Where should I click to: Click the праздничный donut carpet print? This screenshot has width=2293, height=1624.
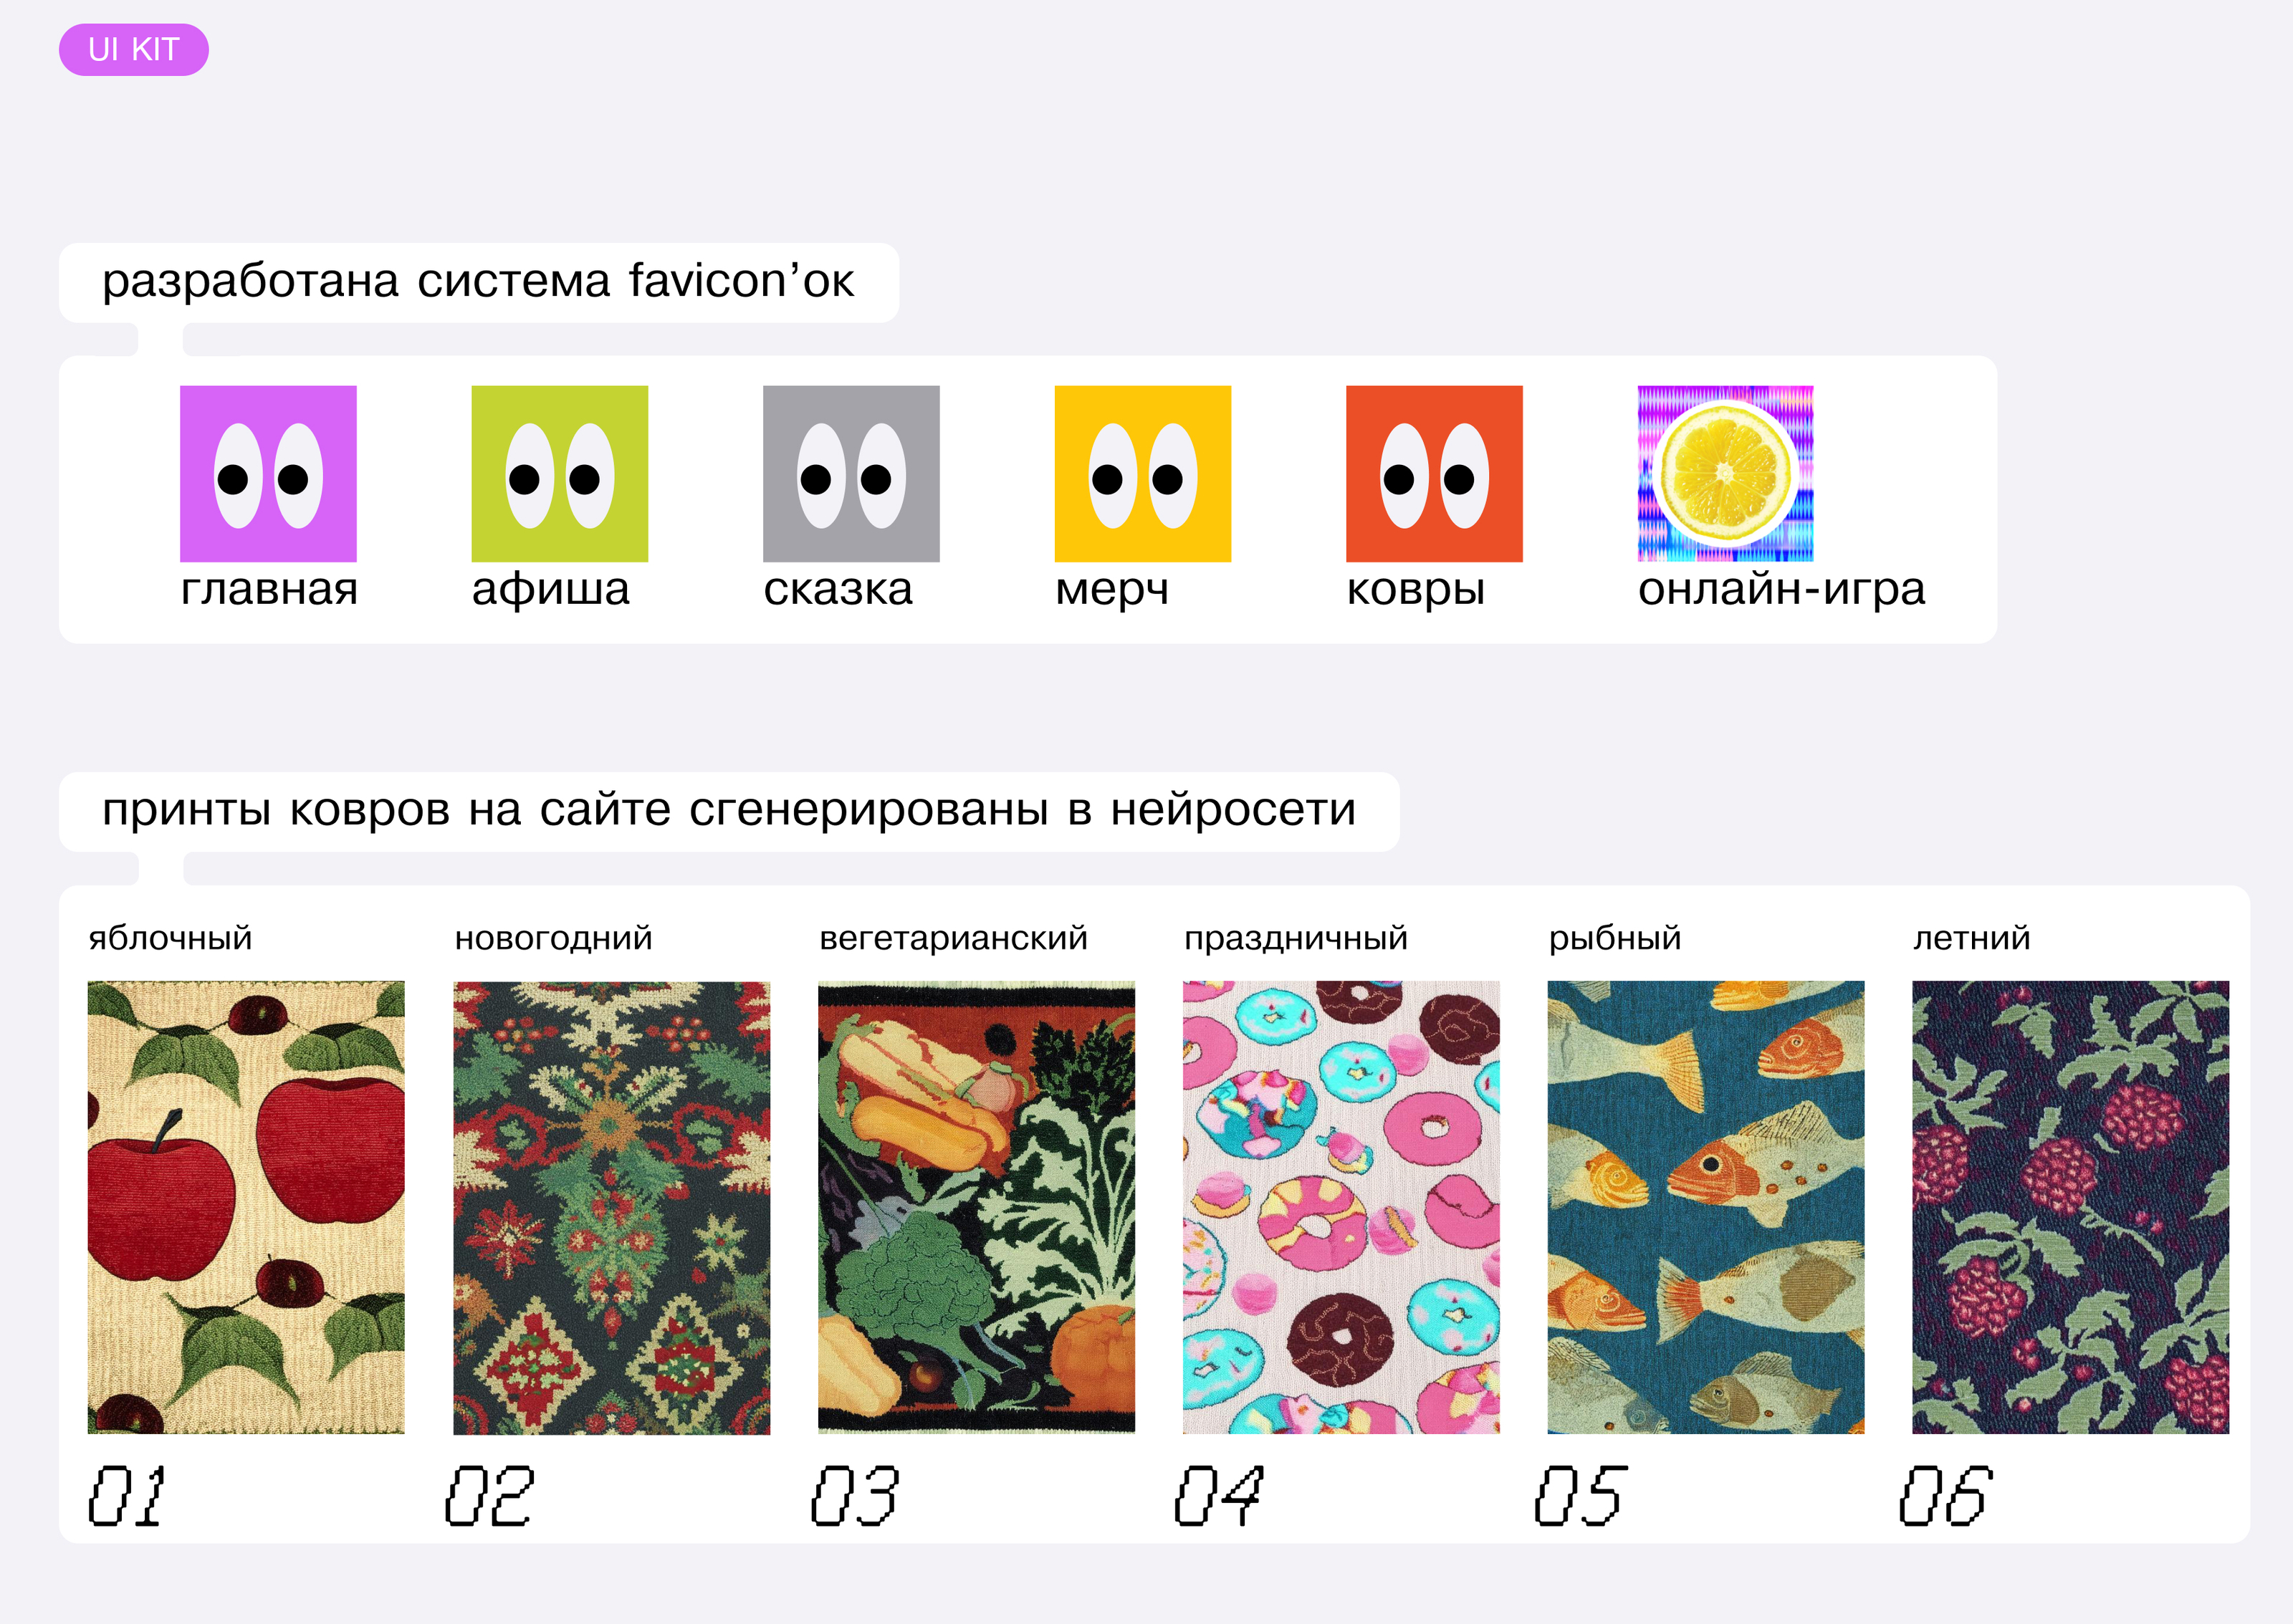coord(1341,1207)
